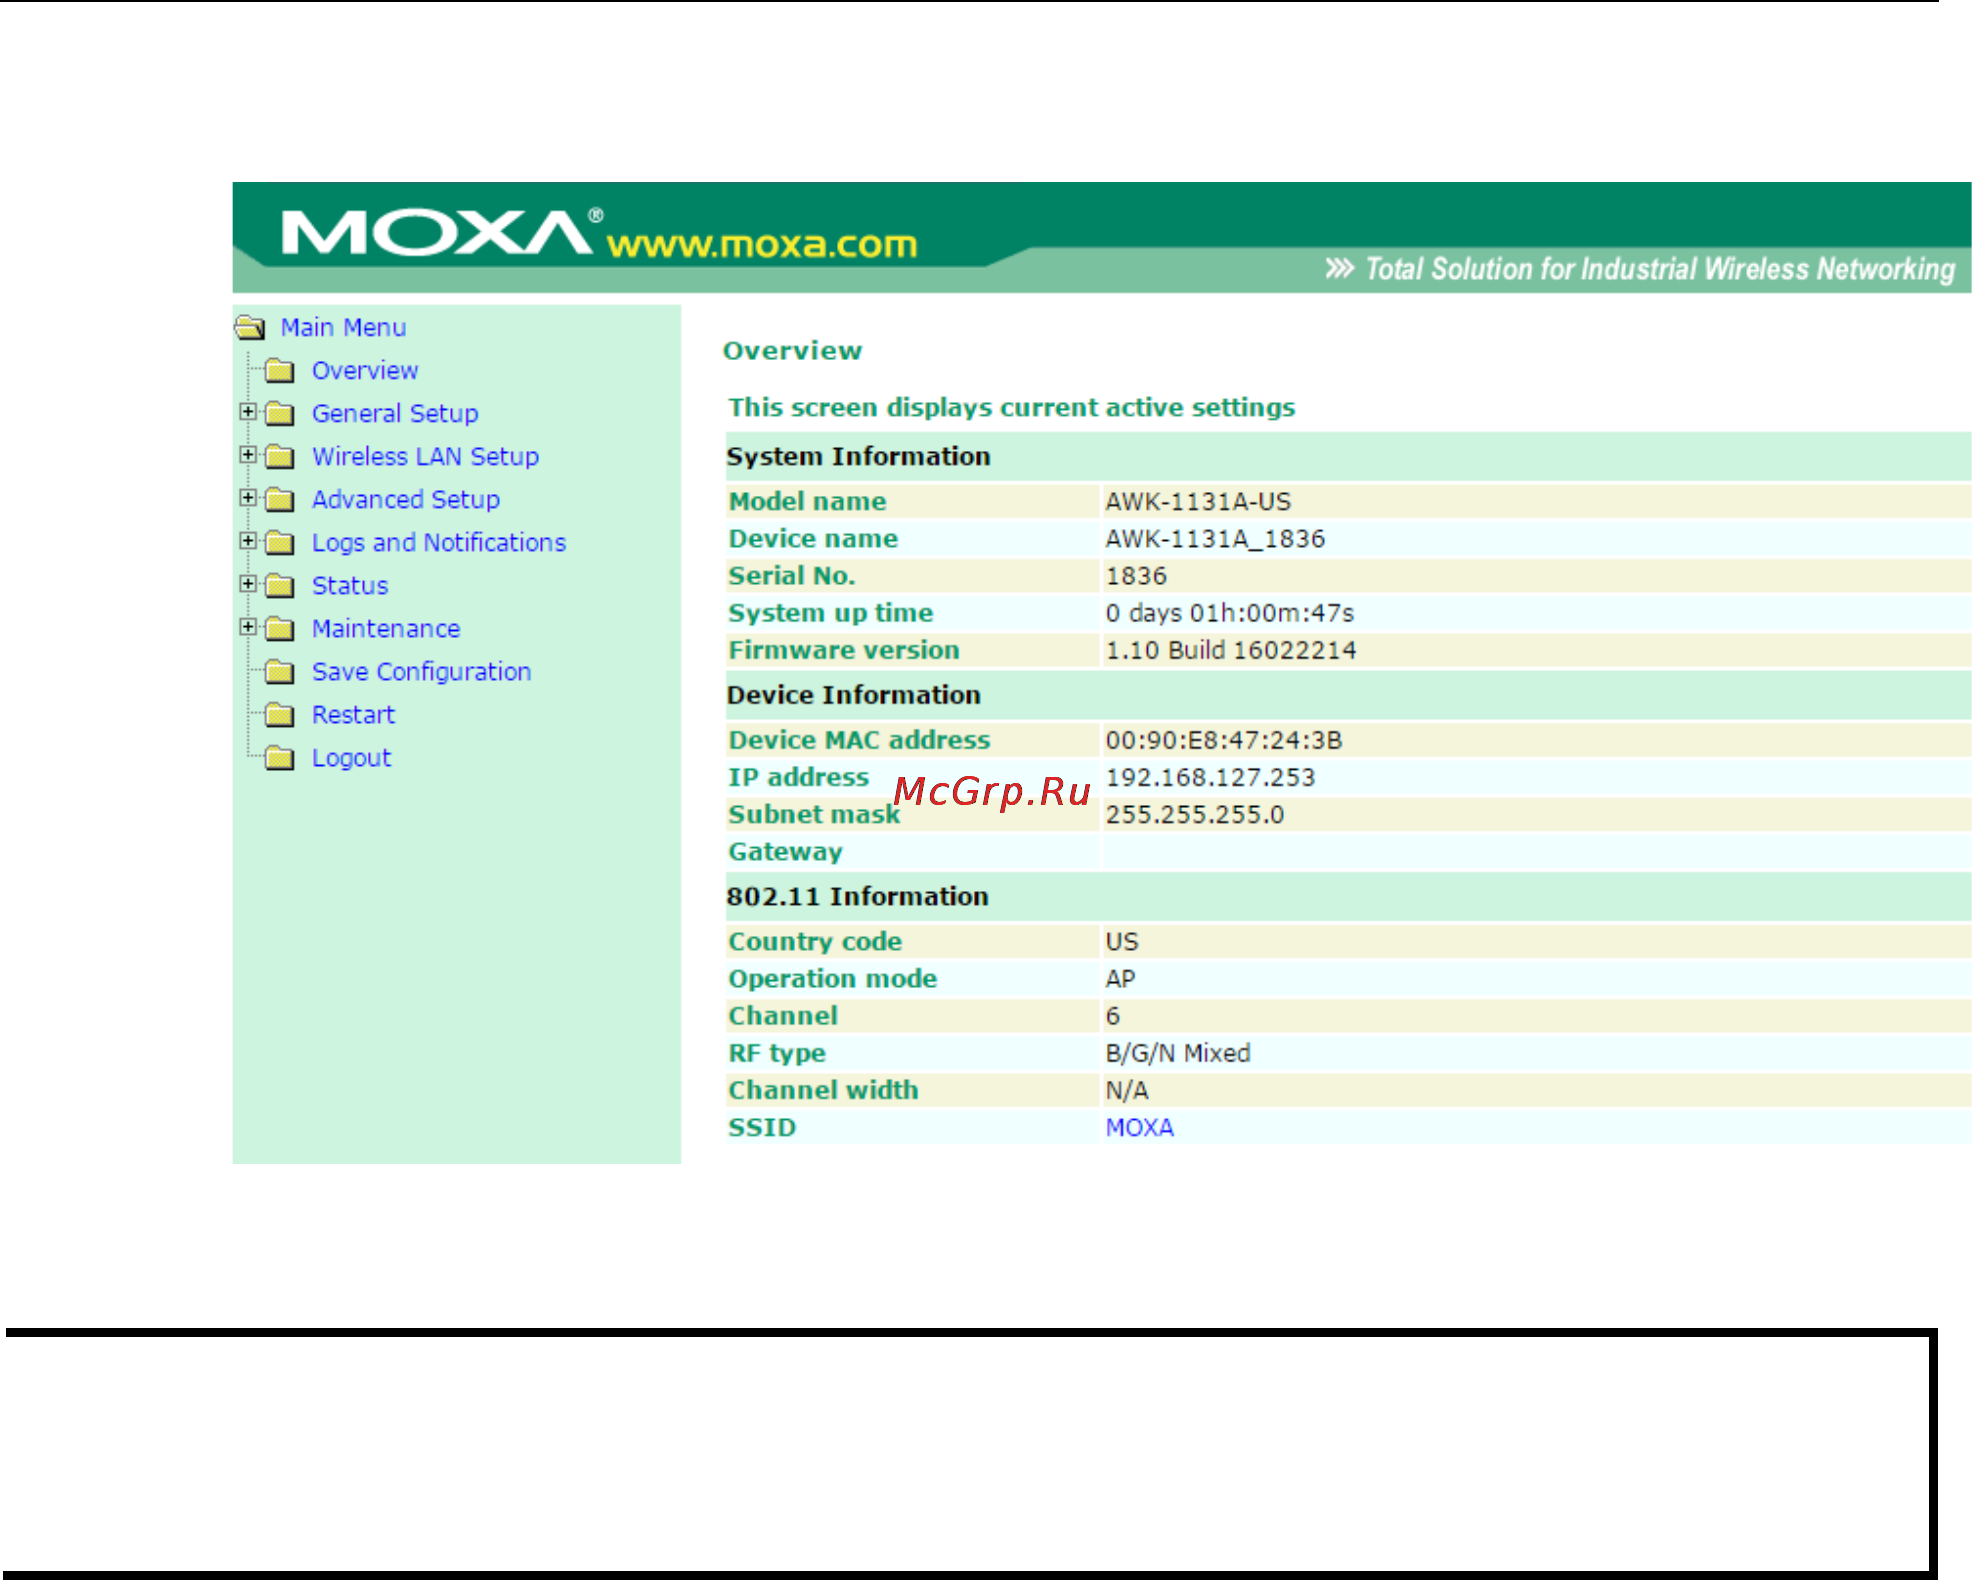
Task: Click the RF type value B/G/N Mixed
Action: 1178,1053
